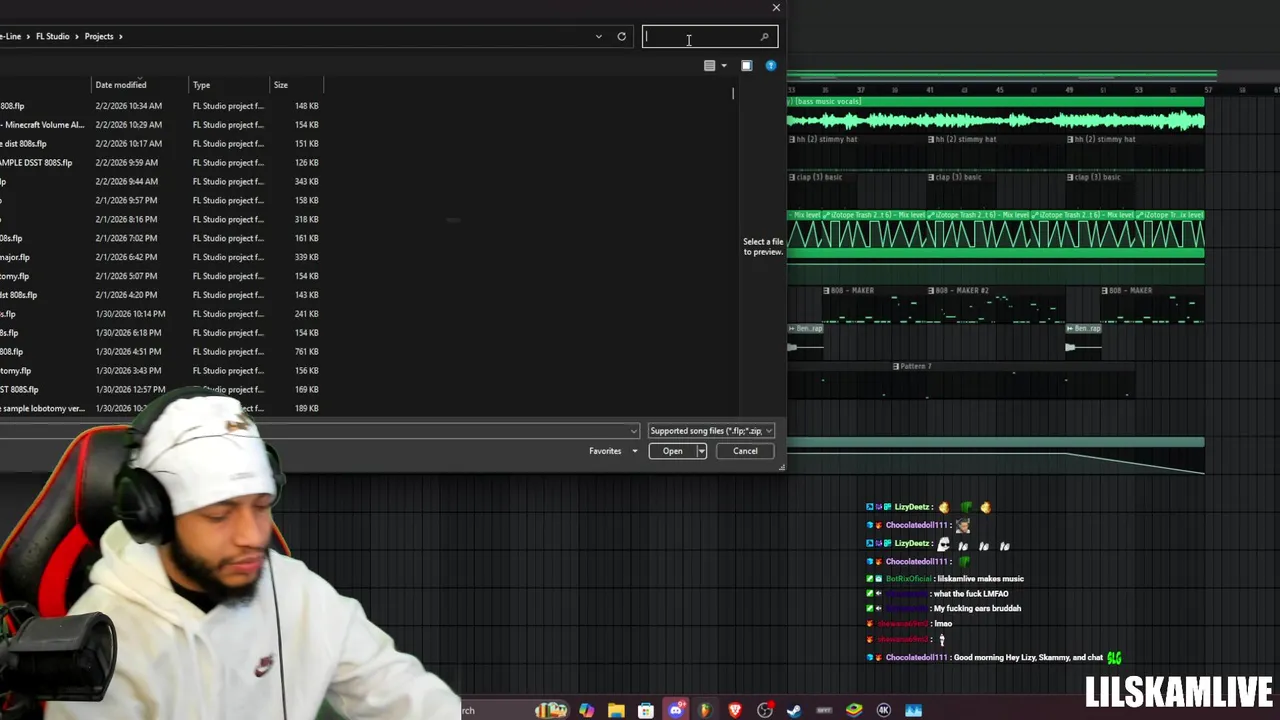The image size is (1280, 720).
Task: Click the Open button's split arrow
Action: tap(701, 451)
